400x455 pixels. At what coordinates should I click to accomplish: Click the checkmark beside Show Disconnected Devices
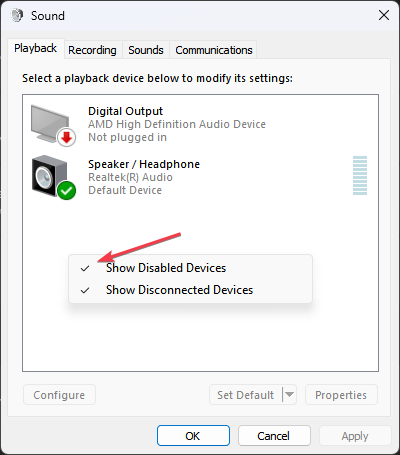(85, 290)
